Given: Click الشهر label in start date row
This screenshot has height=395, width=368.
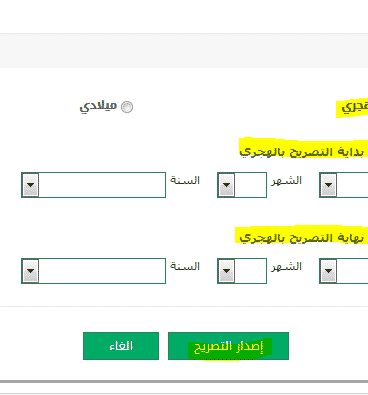Looking at the screenshot, I should (x=286, y=180).
